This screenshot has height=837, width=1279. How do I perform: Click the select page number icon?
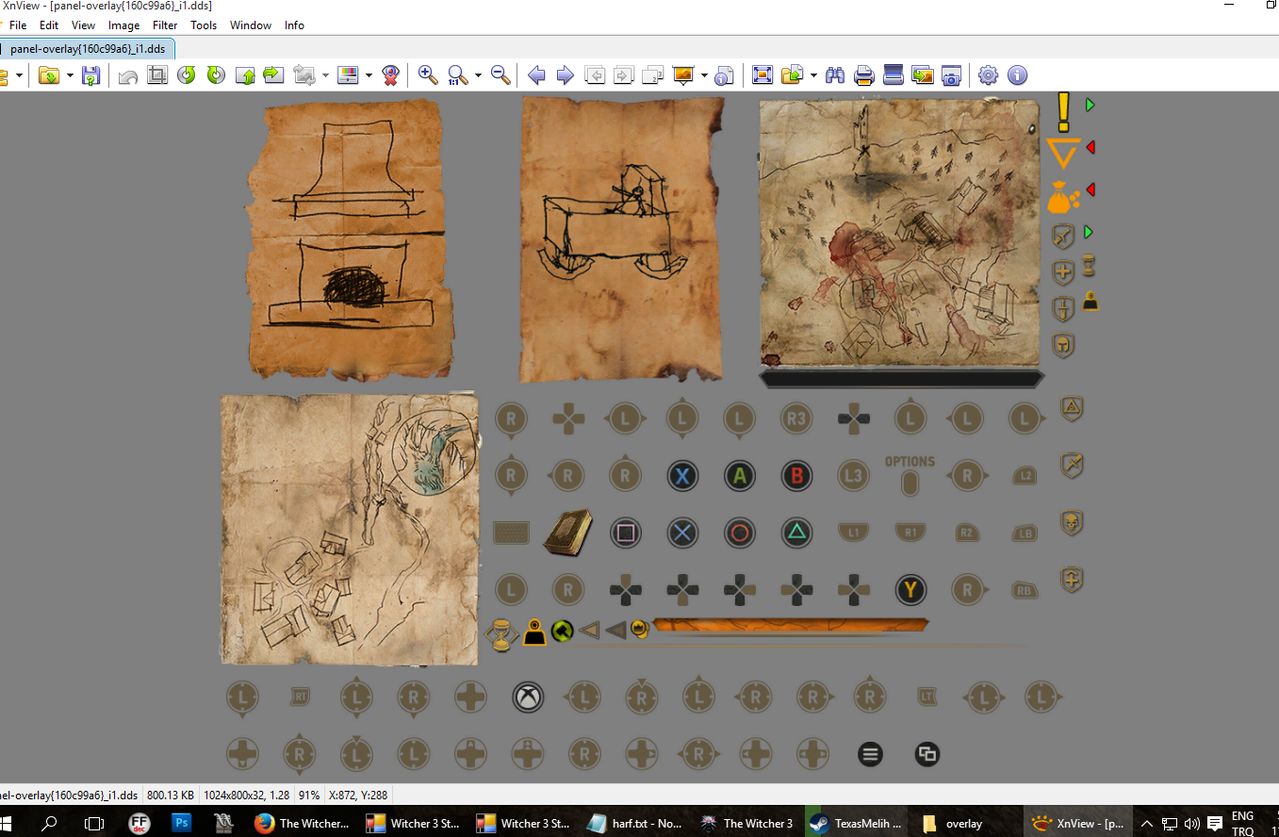coord(653,75)
